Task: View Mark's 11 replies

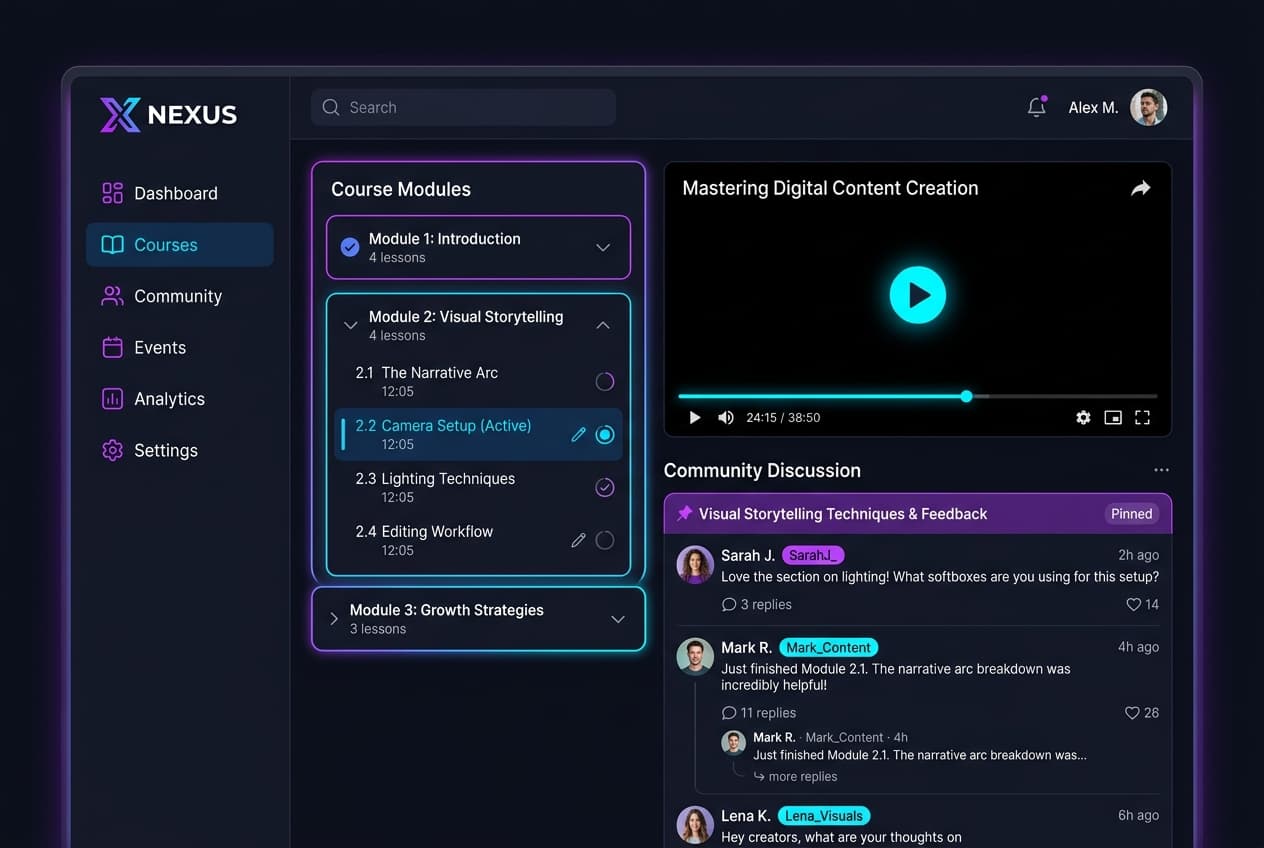Action: (x=759, y=713)
